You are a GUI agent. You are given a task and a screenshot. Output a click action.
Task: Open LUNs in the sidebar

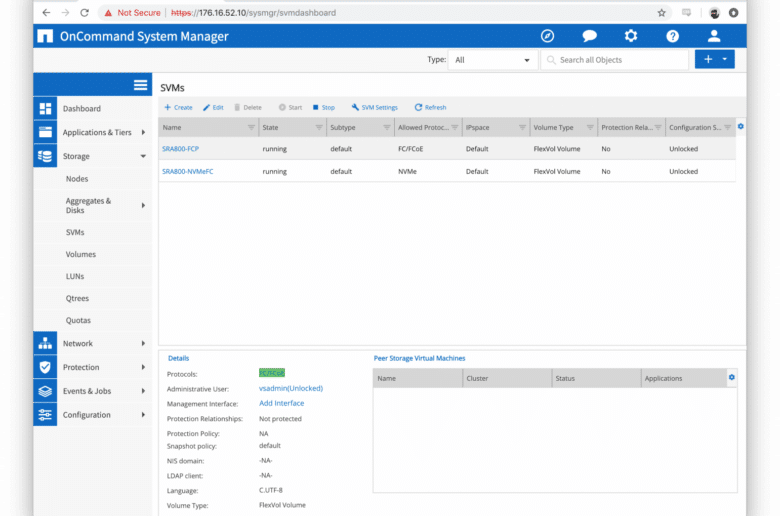(75, 276)
